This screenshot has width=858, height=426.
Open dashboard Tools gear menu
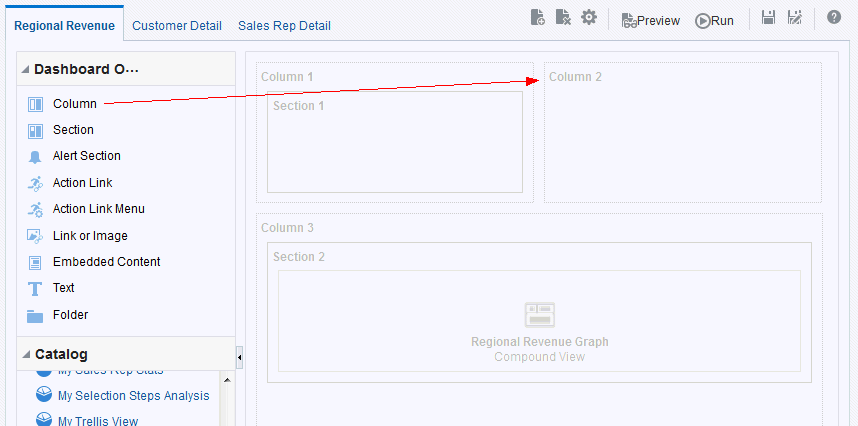[x=589, y=18]
